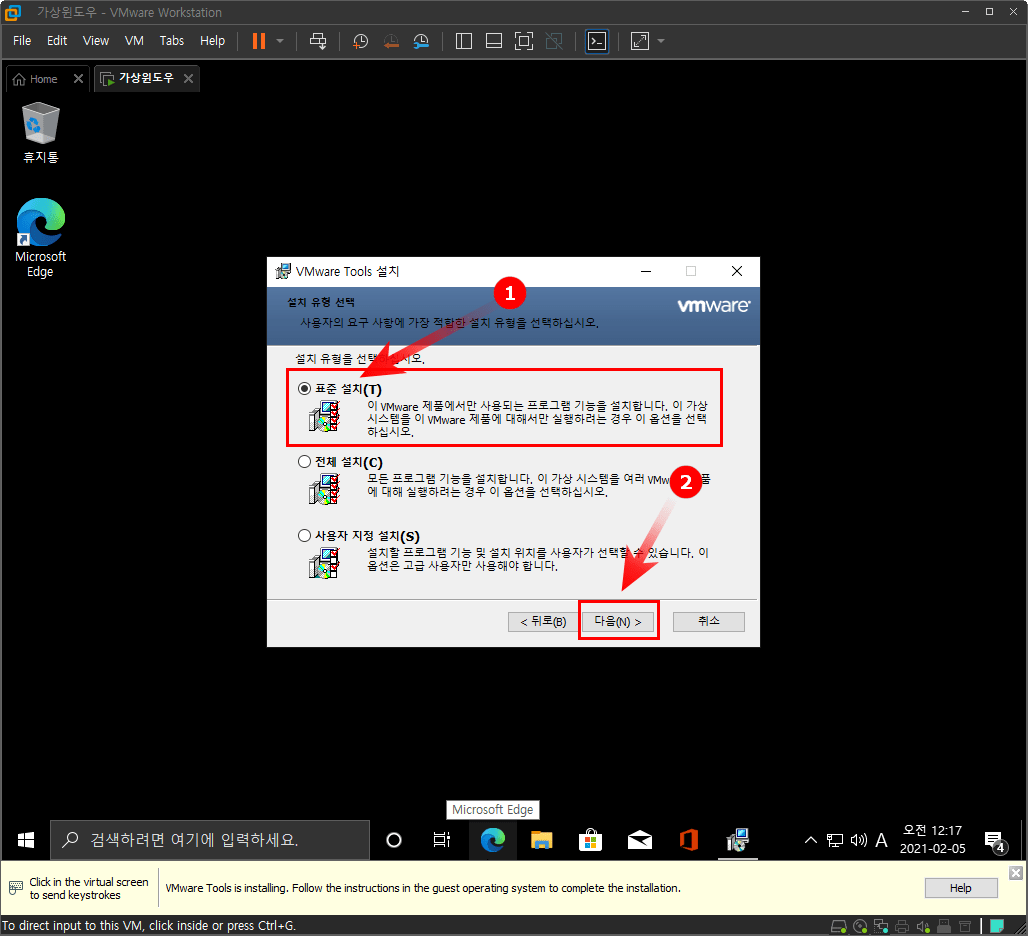Toggle the library sidebar view
This screenshot has width=1028, height=936.
(x=464, y=41)
